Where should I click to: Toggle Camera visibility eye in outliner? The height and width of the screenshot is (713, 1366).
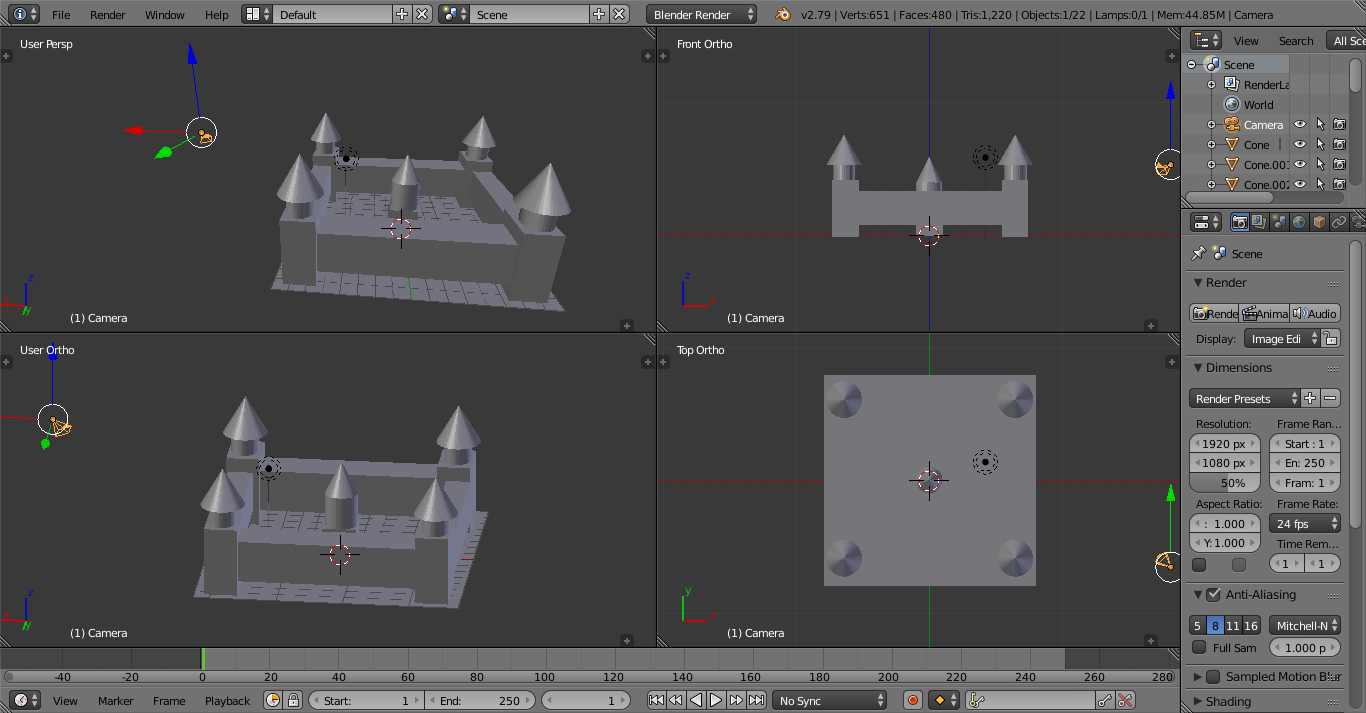point(1300,125)
